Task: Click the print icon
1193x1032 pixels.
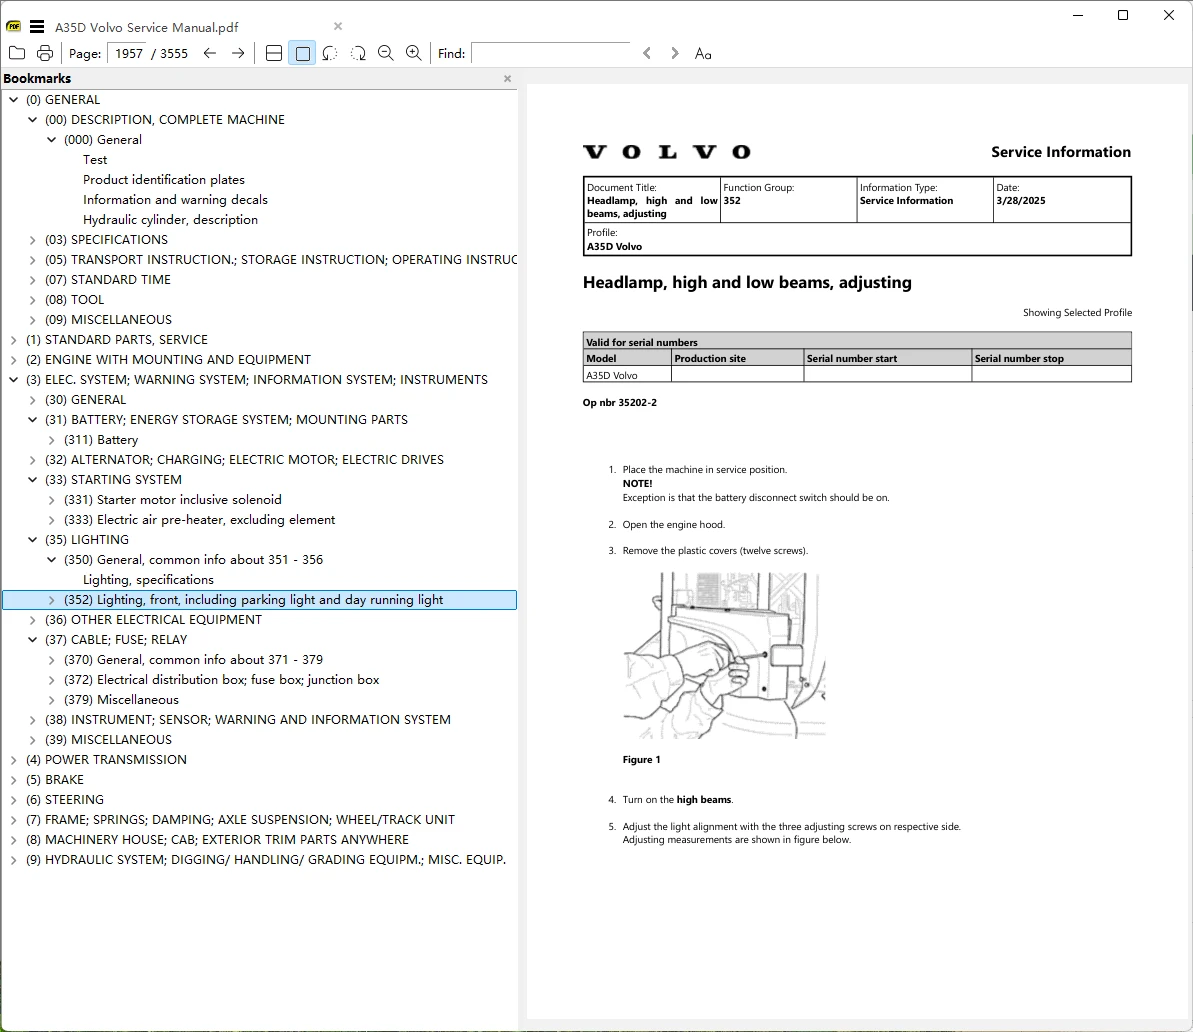Action: [x=45, y=53]
